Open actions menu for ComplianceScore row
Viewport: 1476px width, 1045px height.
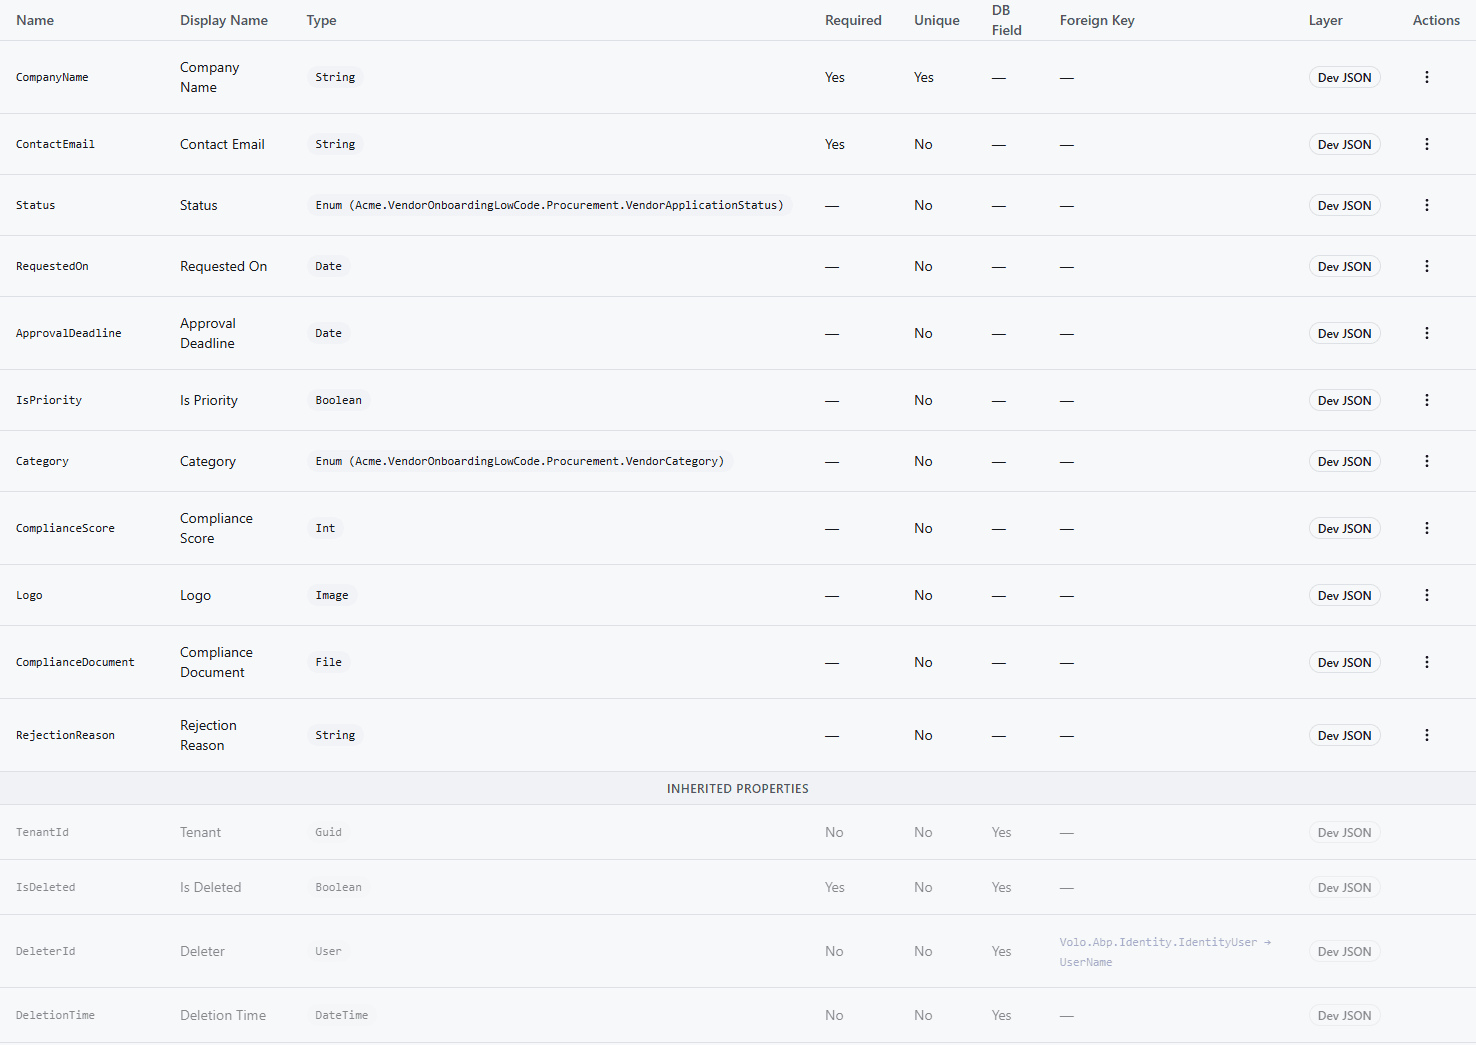point(1427,528)
